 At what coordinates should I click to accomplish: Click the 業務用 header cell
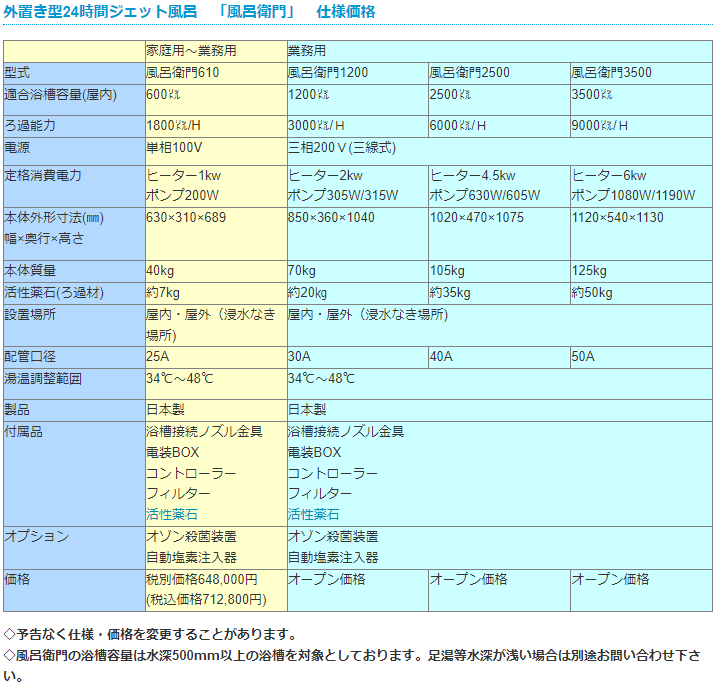500,51
